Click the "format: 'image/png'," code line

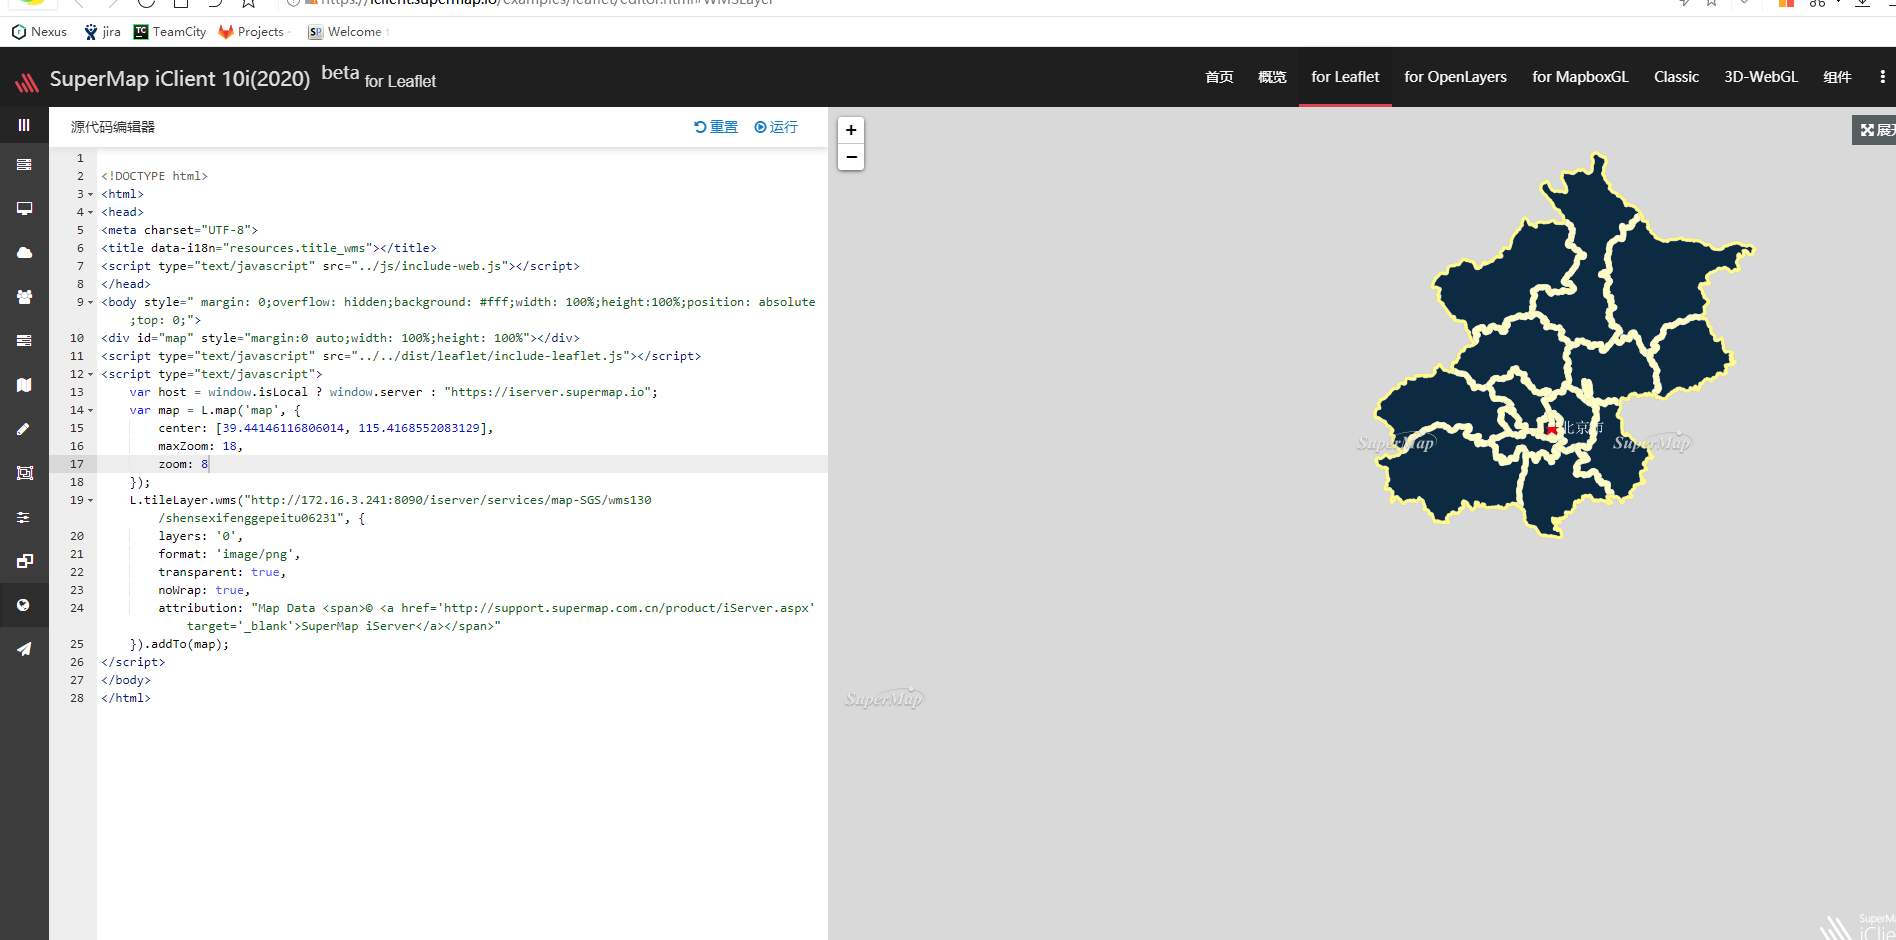pyautogui.click(x=229, y=554)
